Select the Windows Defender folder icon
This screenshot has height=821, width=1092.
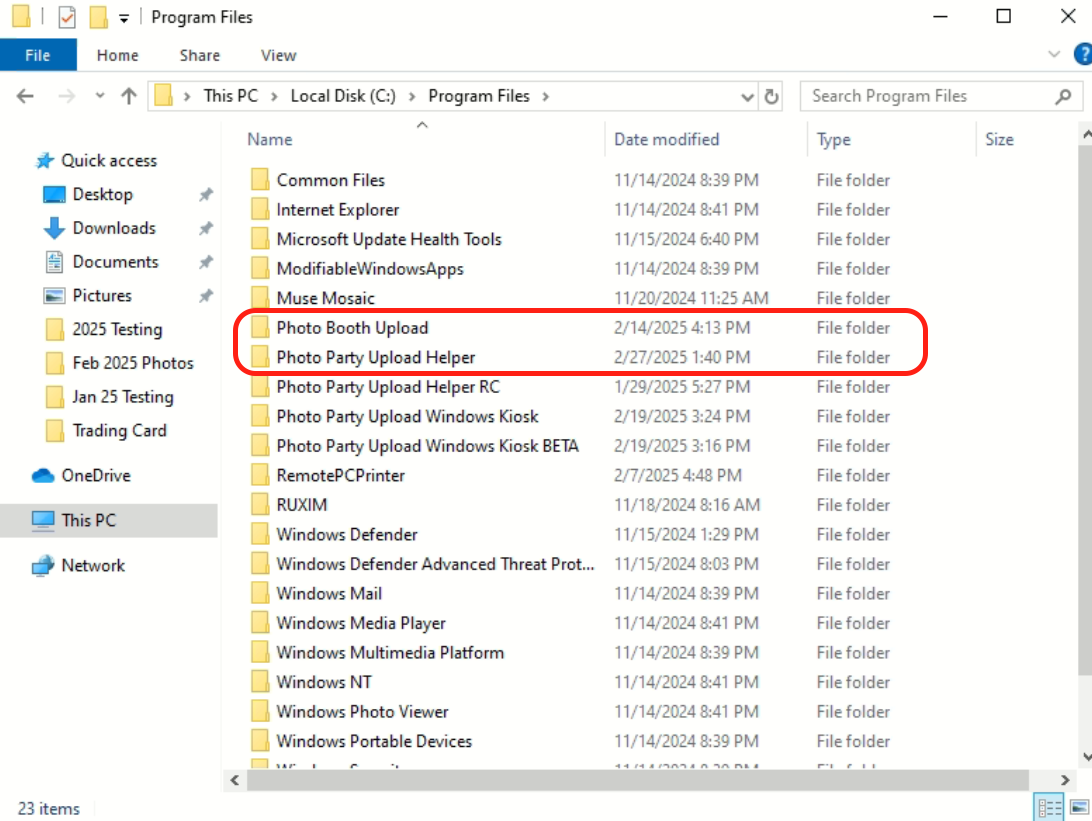[260, 534]
